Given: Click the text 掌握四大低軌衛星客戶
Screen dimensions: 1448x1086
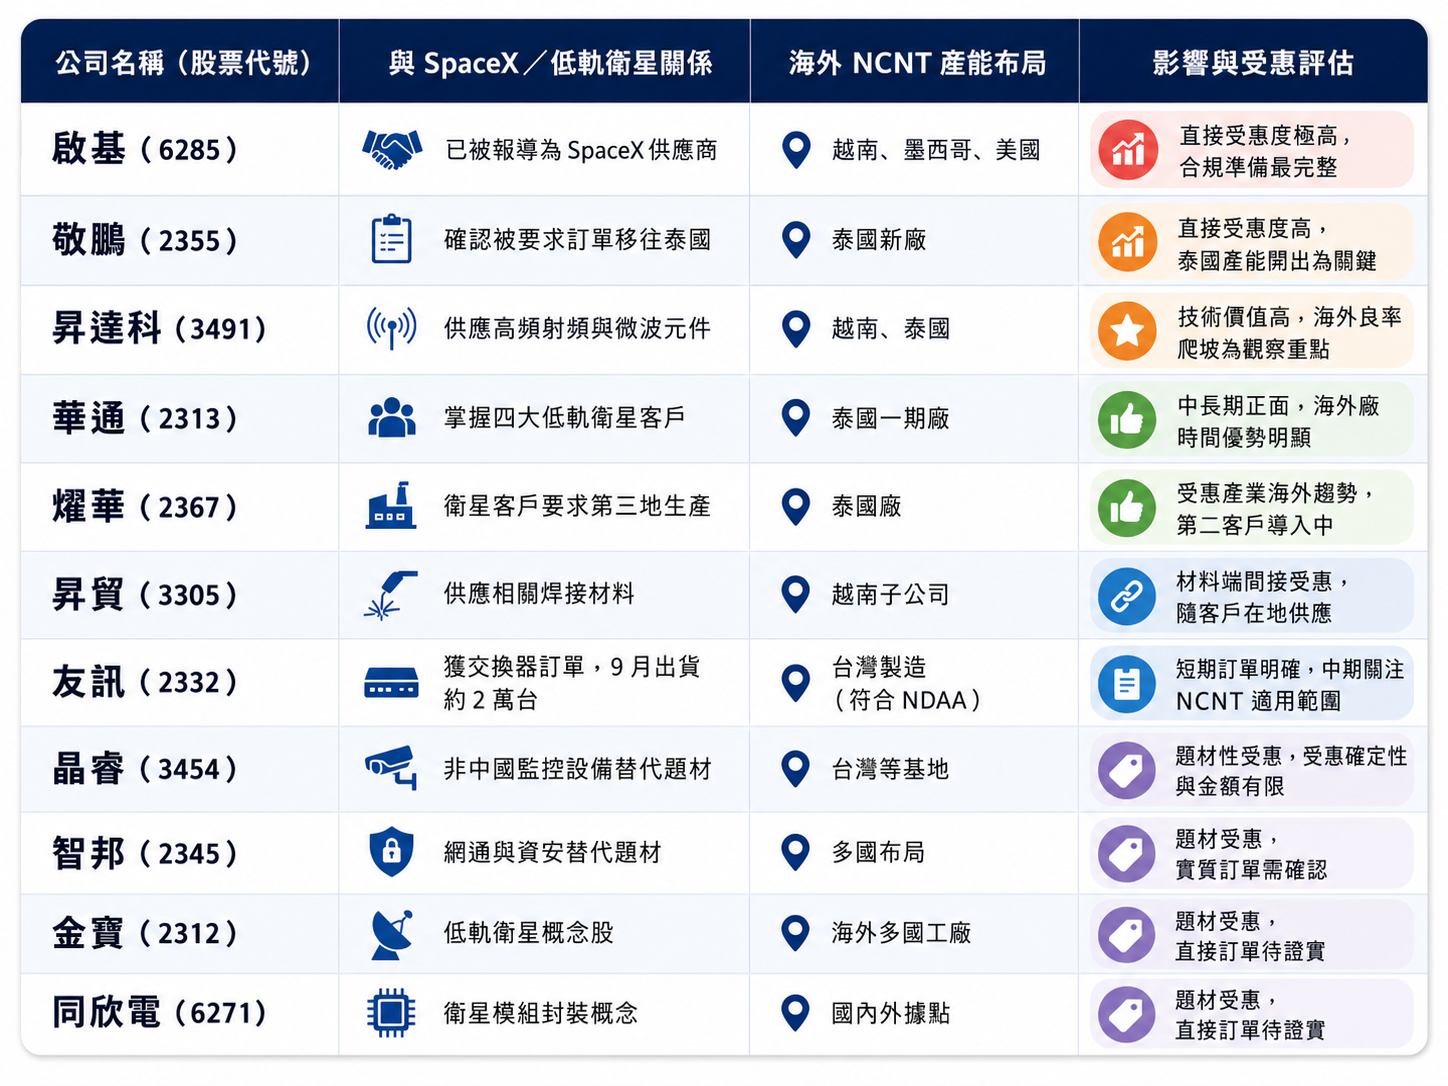Looking at the screenshot, I should pyautogui.click(x=564, y=417).
